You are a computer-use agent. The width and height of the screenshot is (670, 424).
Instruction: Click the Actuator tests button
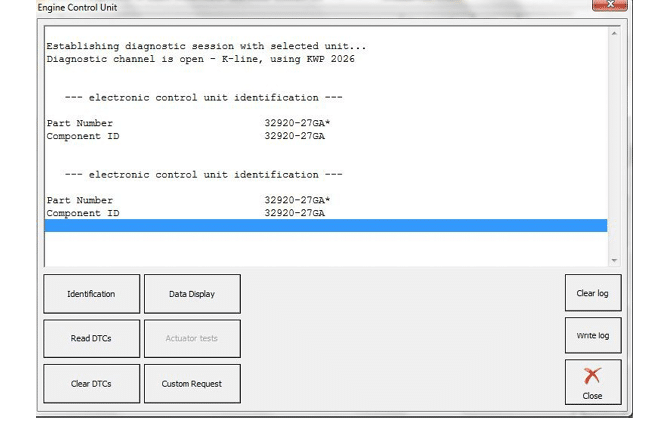[x=192, y=339]
